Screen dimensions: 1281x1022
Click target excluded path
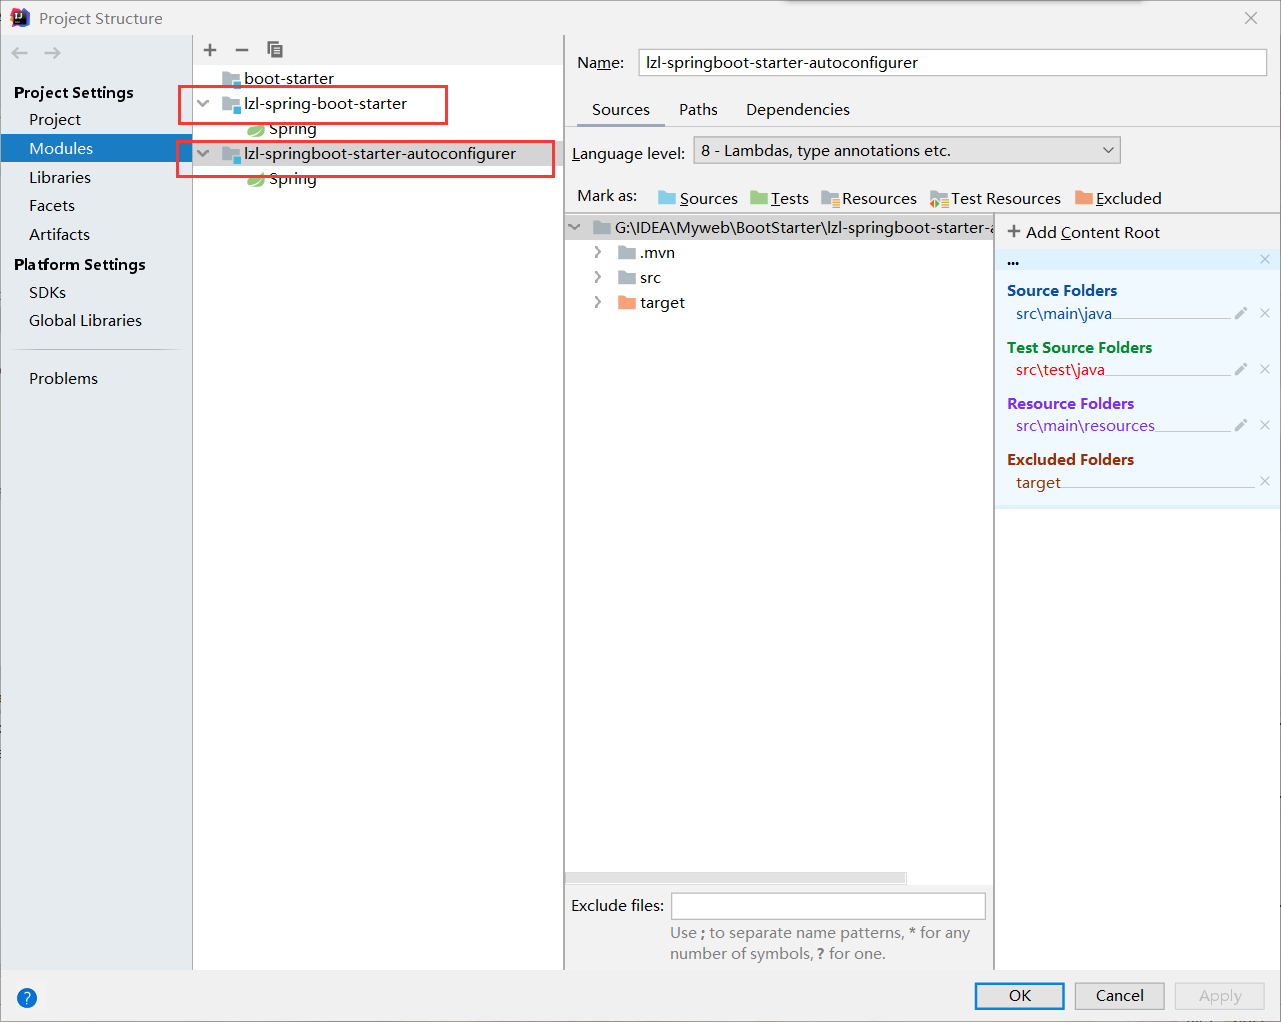pyautogui.click(x=1038, y=482)
